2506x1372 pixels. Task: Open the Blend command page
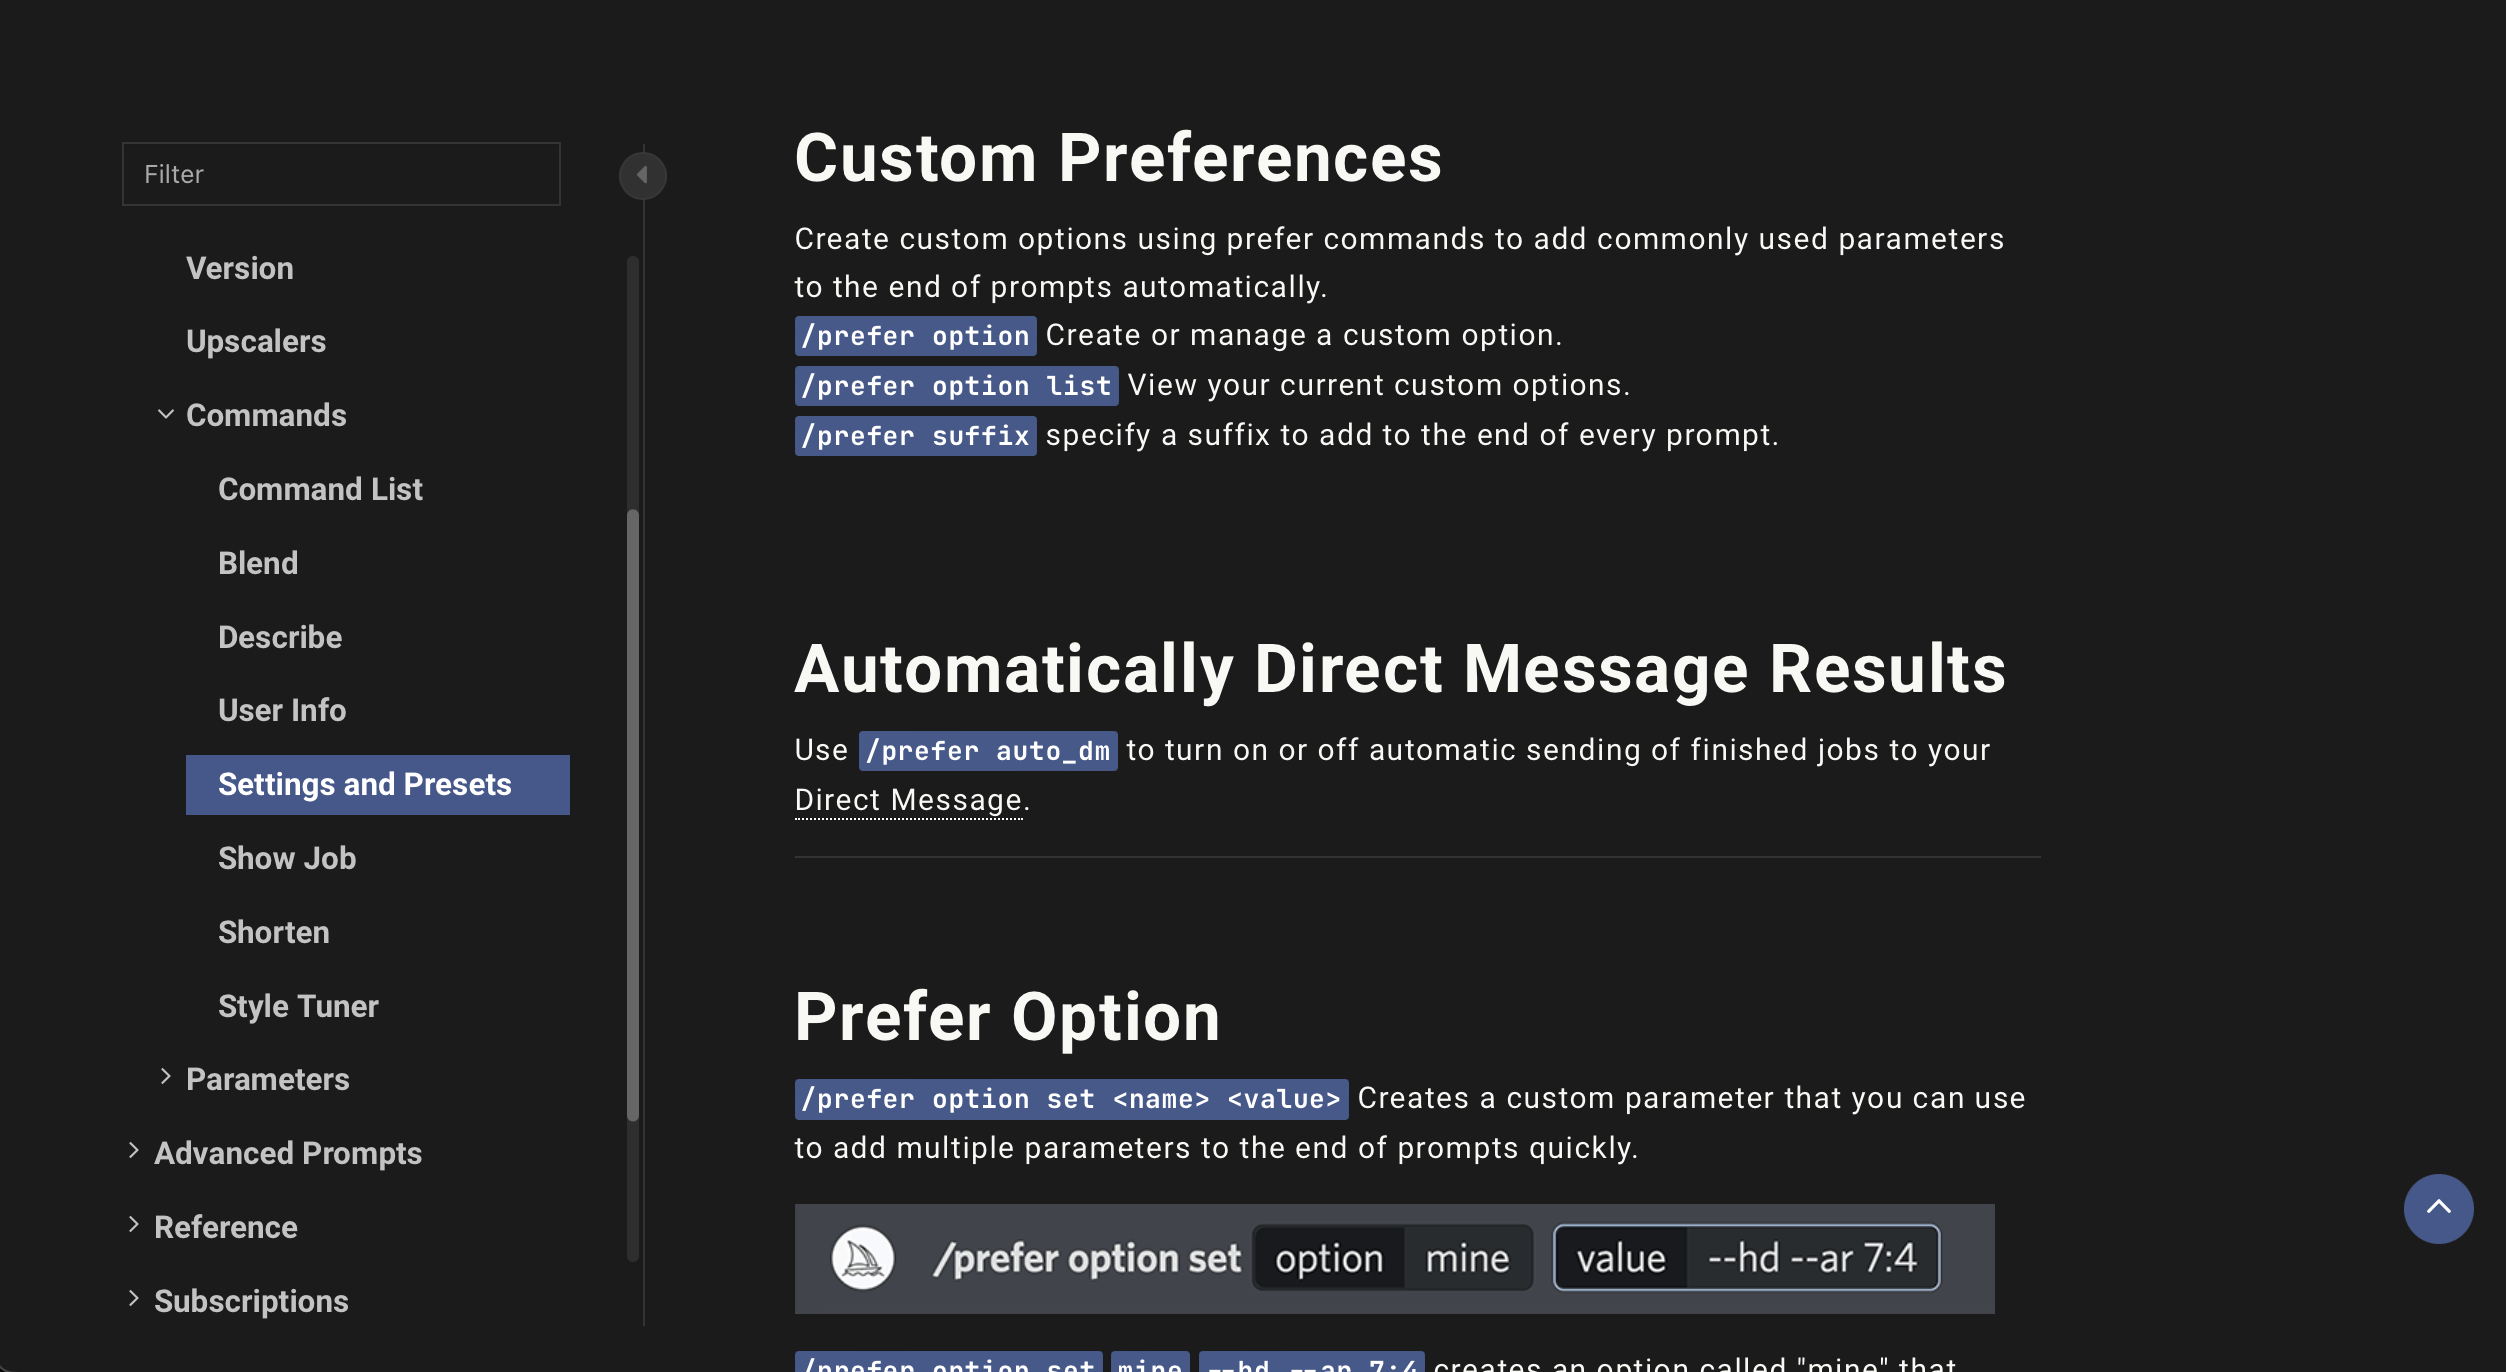[258, 563]
